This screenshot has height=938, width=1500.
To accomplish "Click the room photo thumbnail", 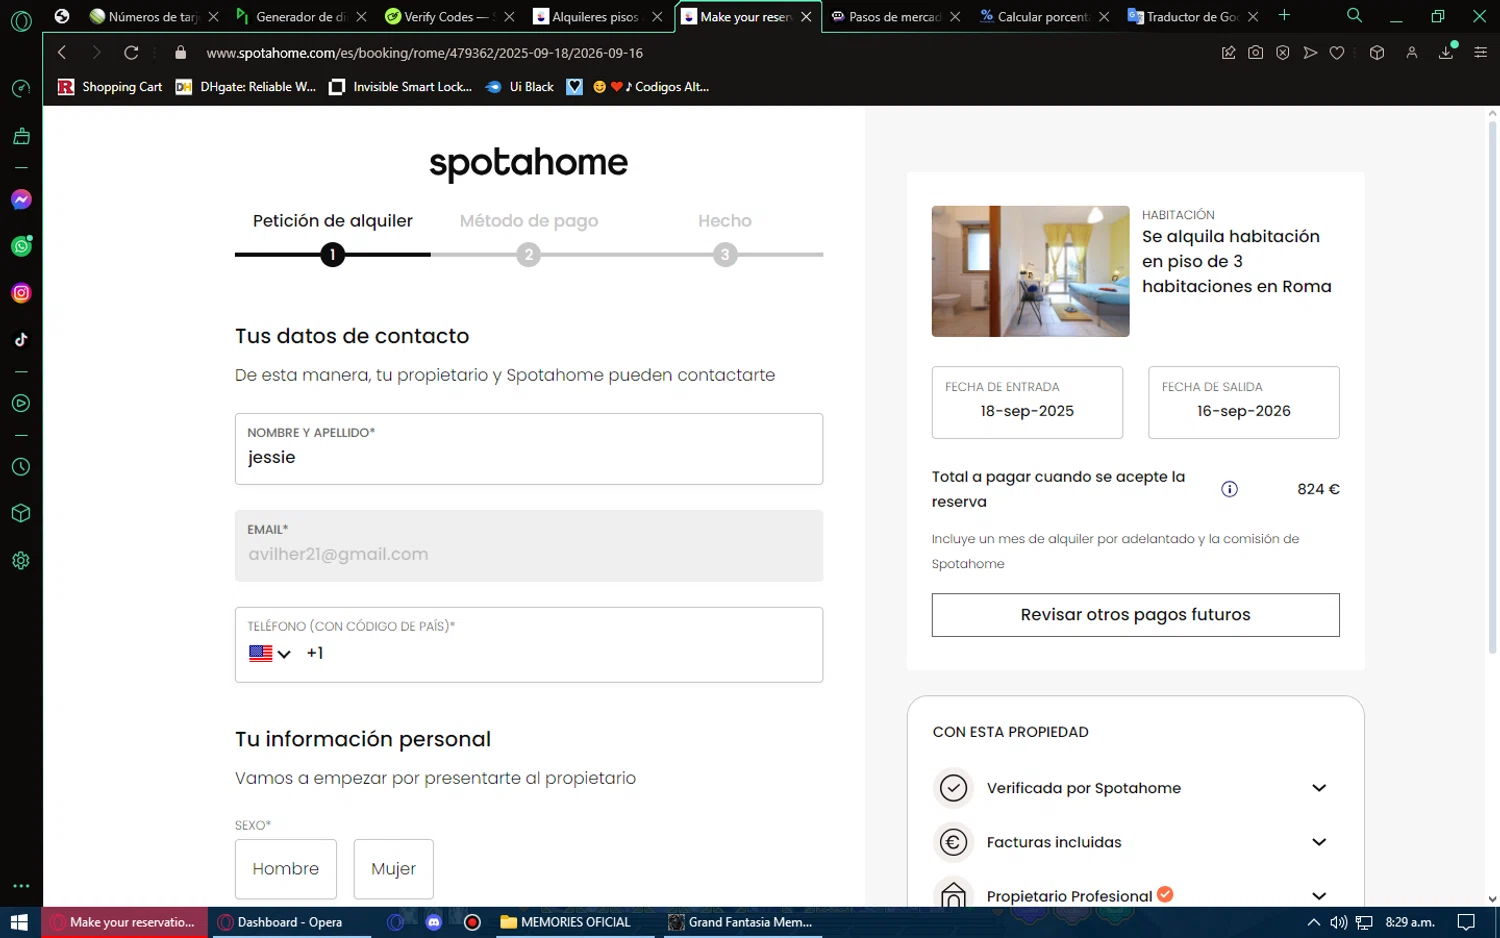I will (1030, 271).
